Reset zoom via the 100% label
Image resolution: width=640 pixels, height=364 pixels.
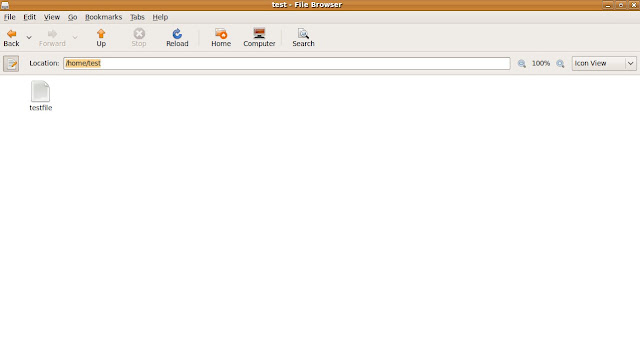pyautogui.click(x=541, y=64)
